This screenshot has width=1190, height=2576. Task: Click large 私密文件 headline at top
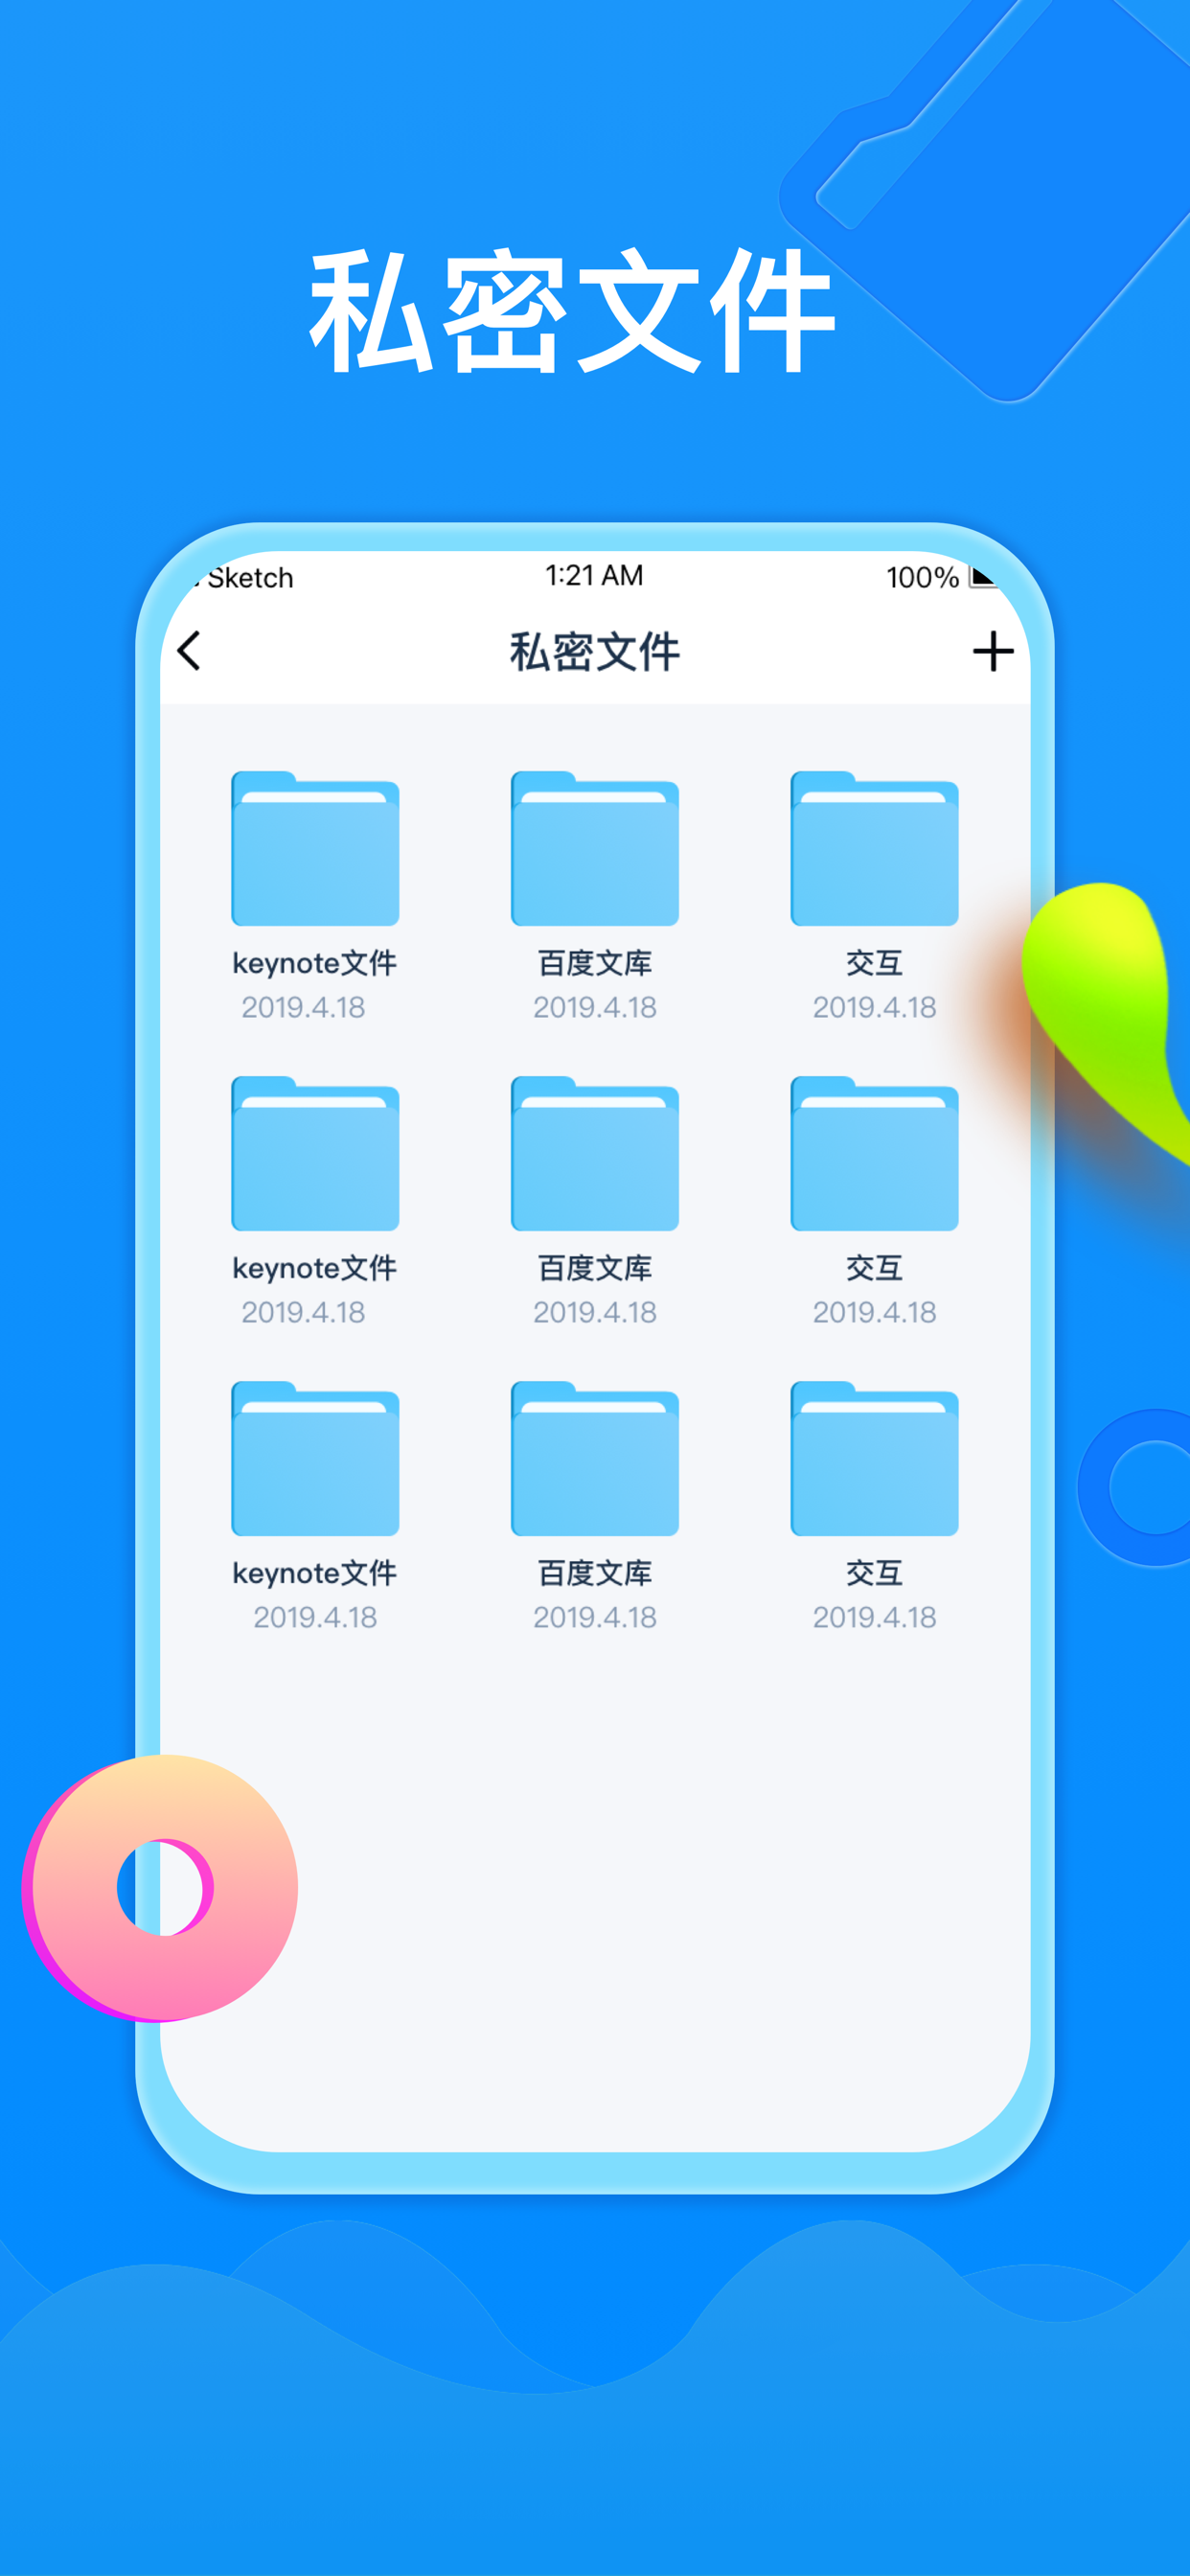[x=572, y=312]
